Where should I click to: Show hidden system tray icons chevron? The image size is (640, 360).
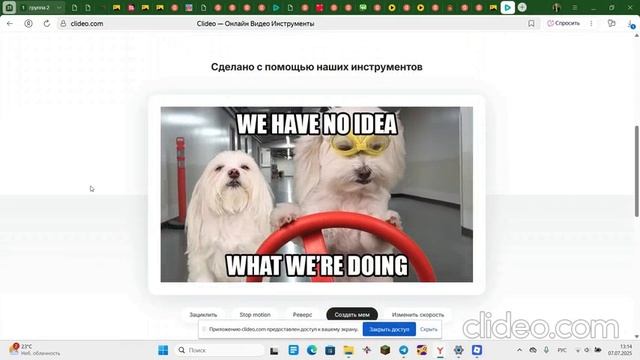519,350
